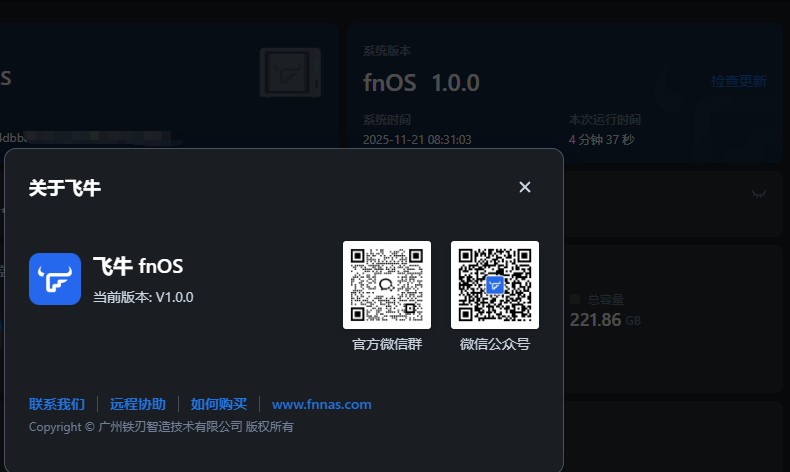This screenshot has width=790, height=472.
Task: Close the 关于飞牛 dialog
Action: (524, 187)
